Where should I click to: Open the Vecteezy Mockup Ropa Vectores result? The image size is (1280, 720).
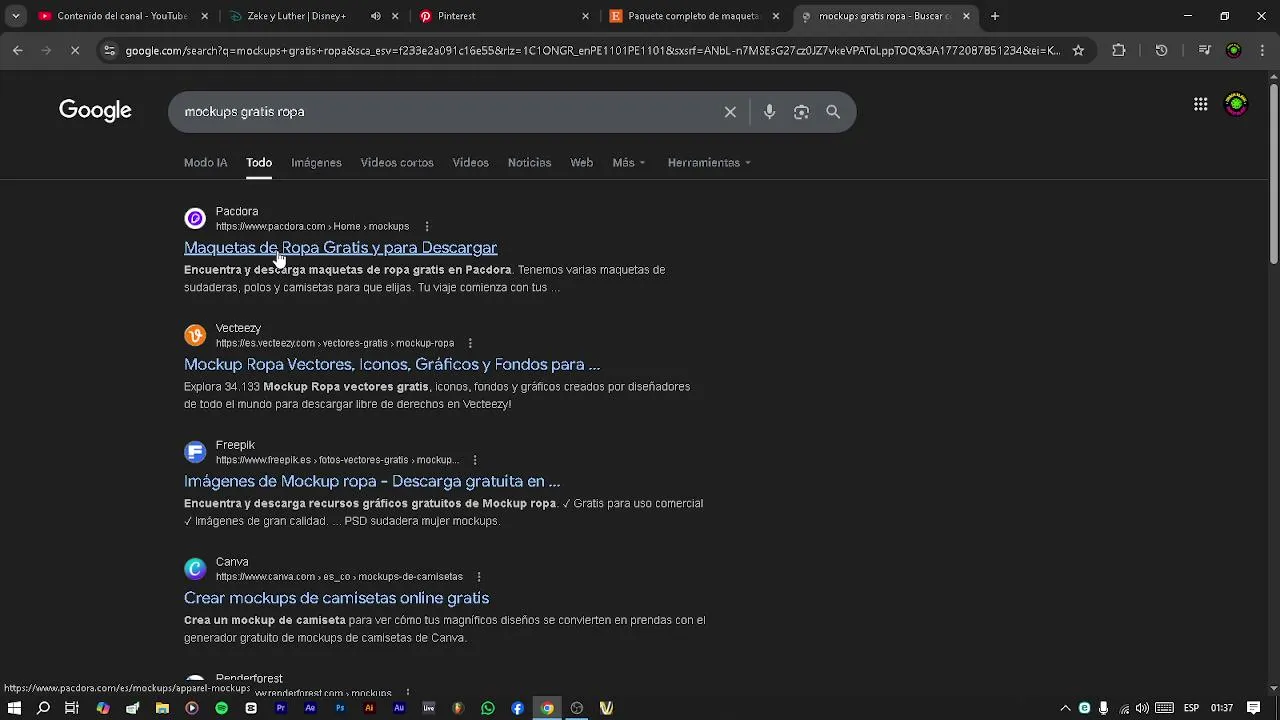point(392,365)
